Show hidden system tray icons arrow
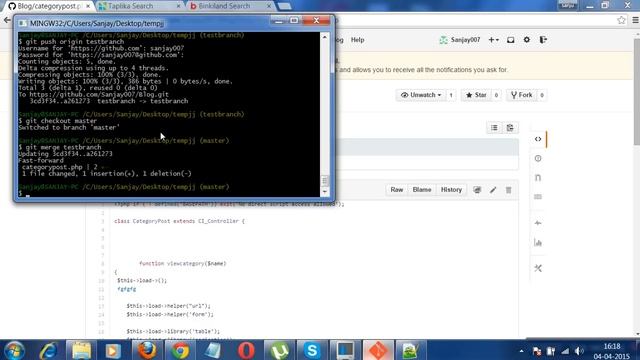This screenshot has width=640, height=360. tap(521, 351)
